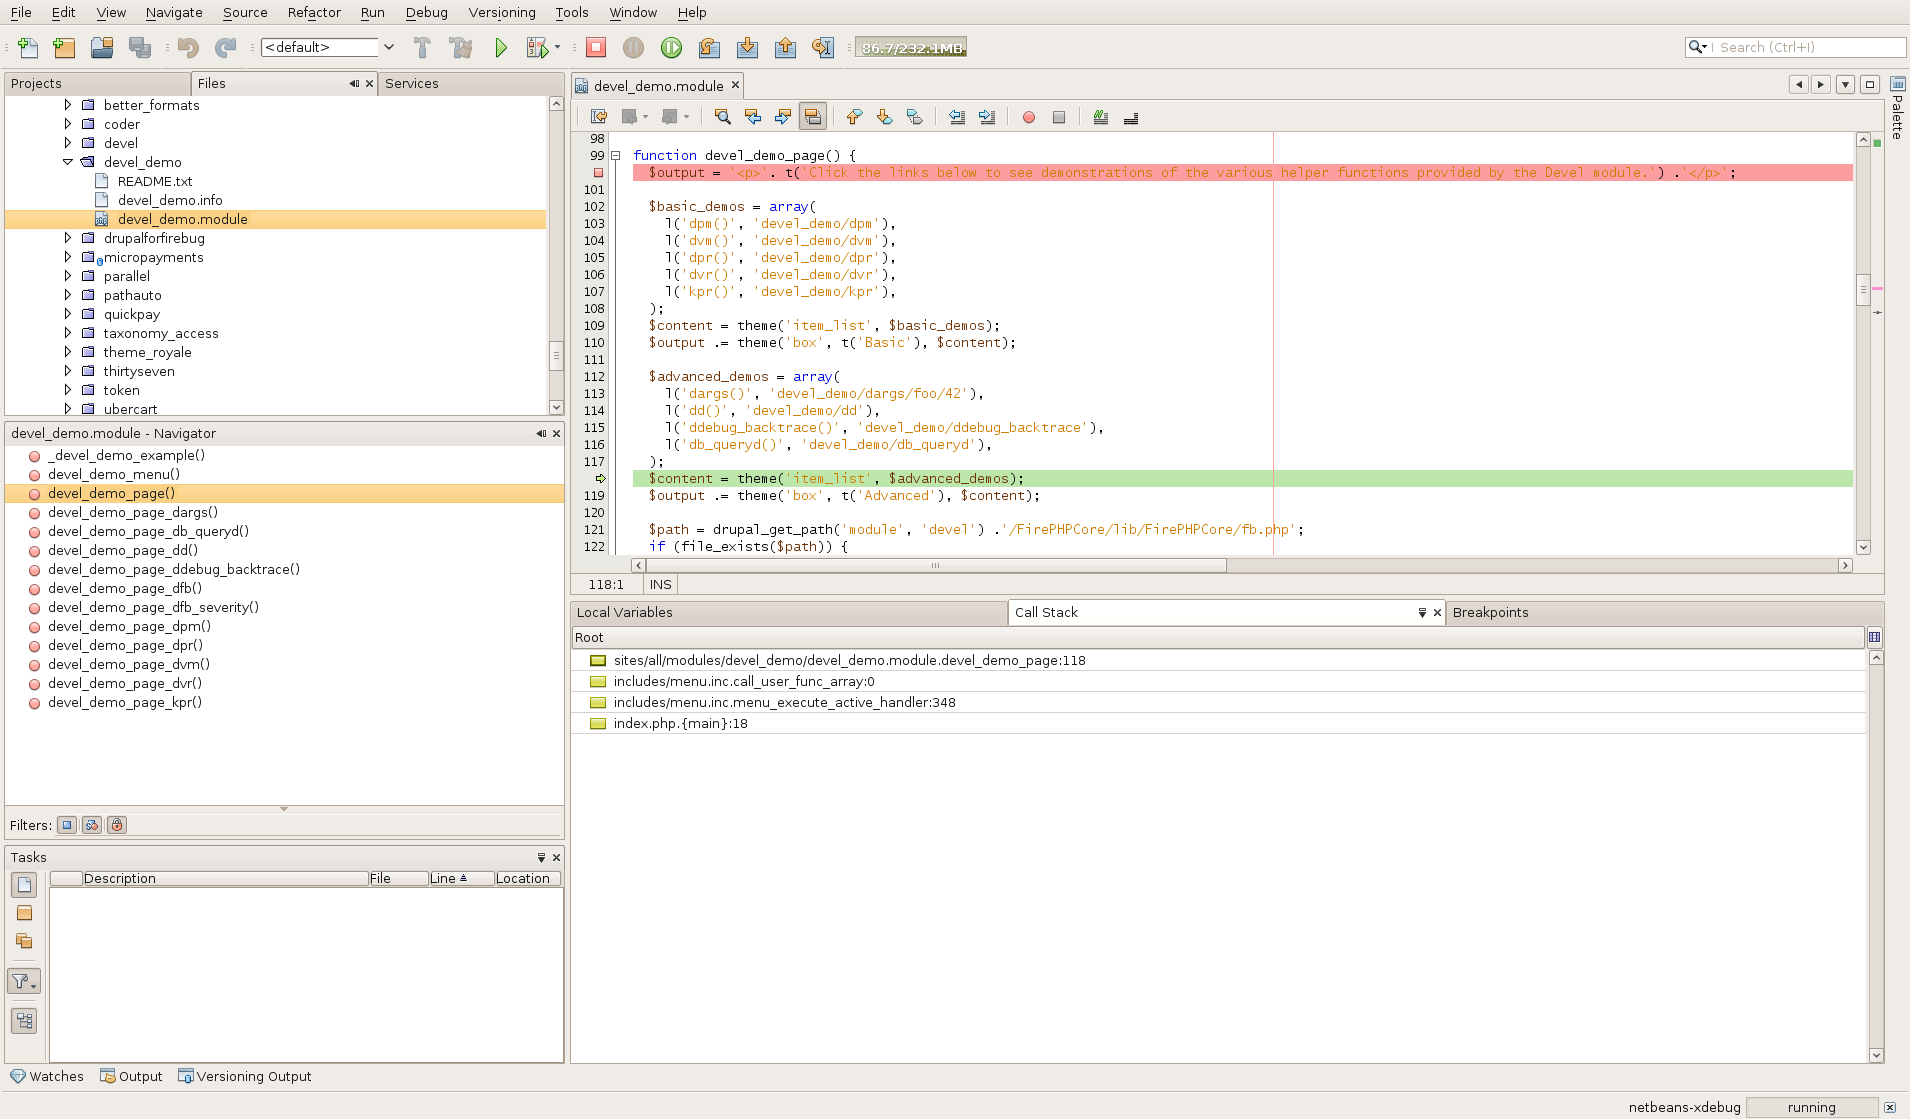Click the Step Over debugger icon
Image resolution: width=1910 pixels, height=1119 pixels.
click(709, 47)
